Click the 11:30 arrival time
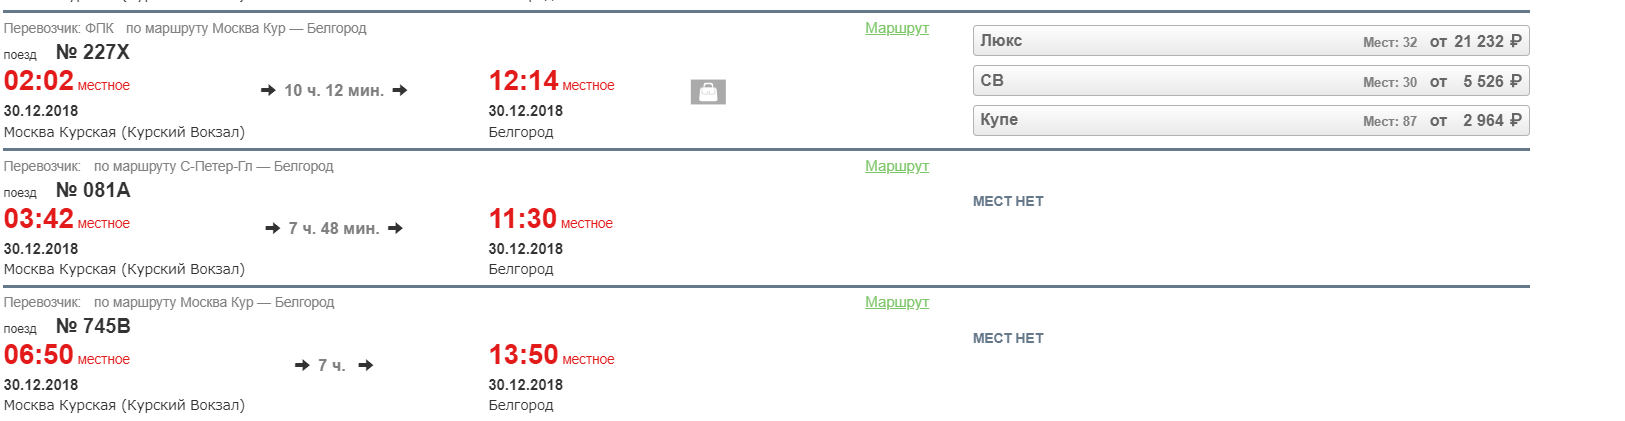Viewport: 1625px width, 421px height. [522, 219]
